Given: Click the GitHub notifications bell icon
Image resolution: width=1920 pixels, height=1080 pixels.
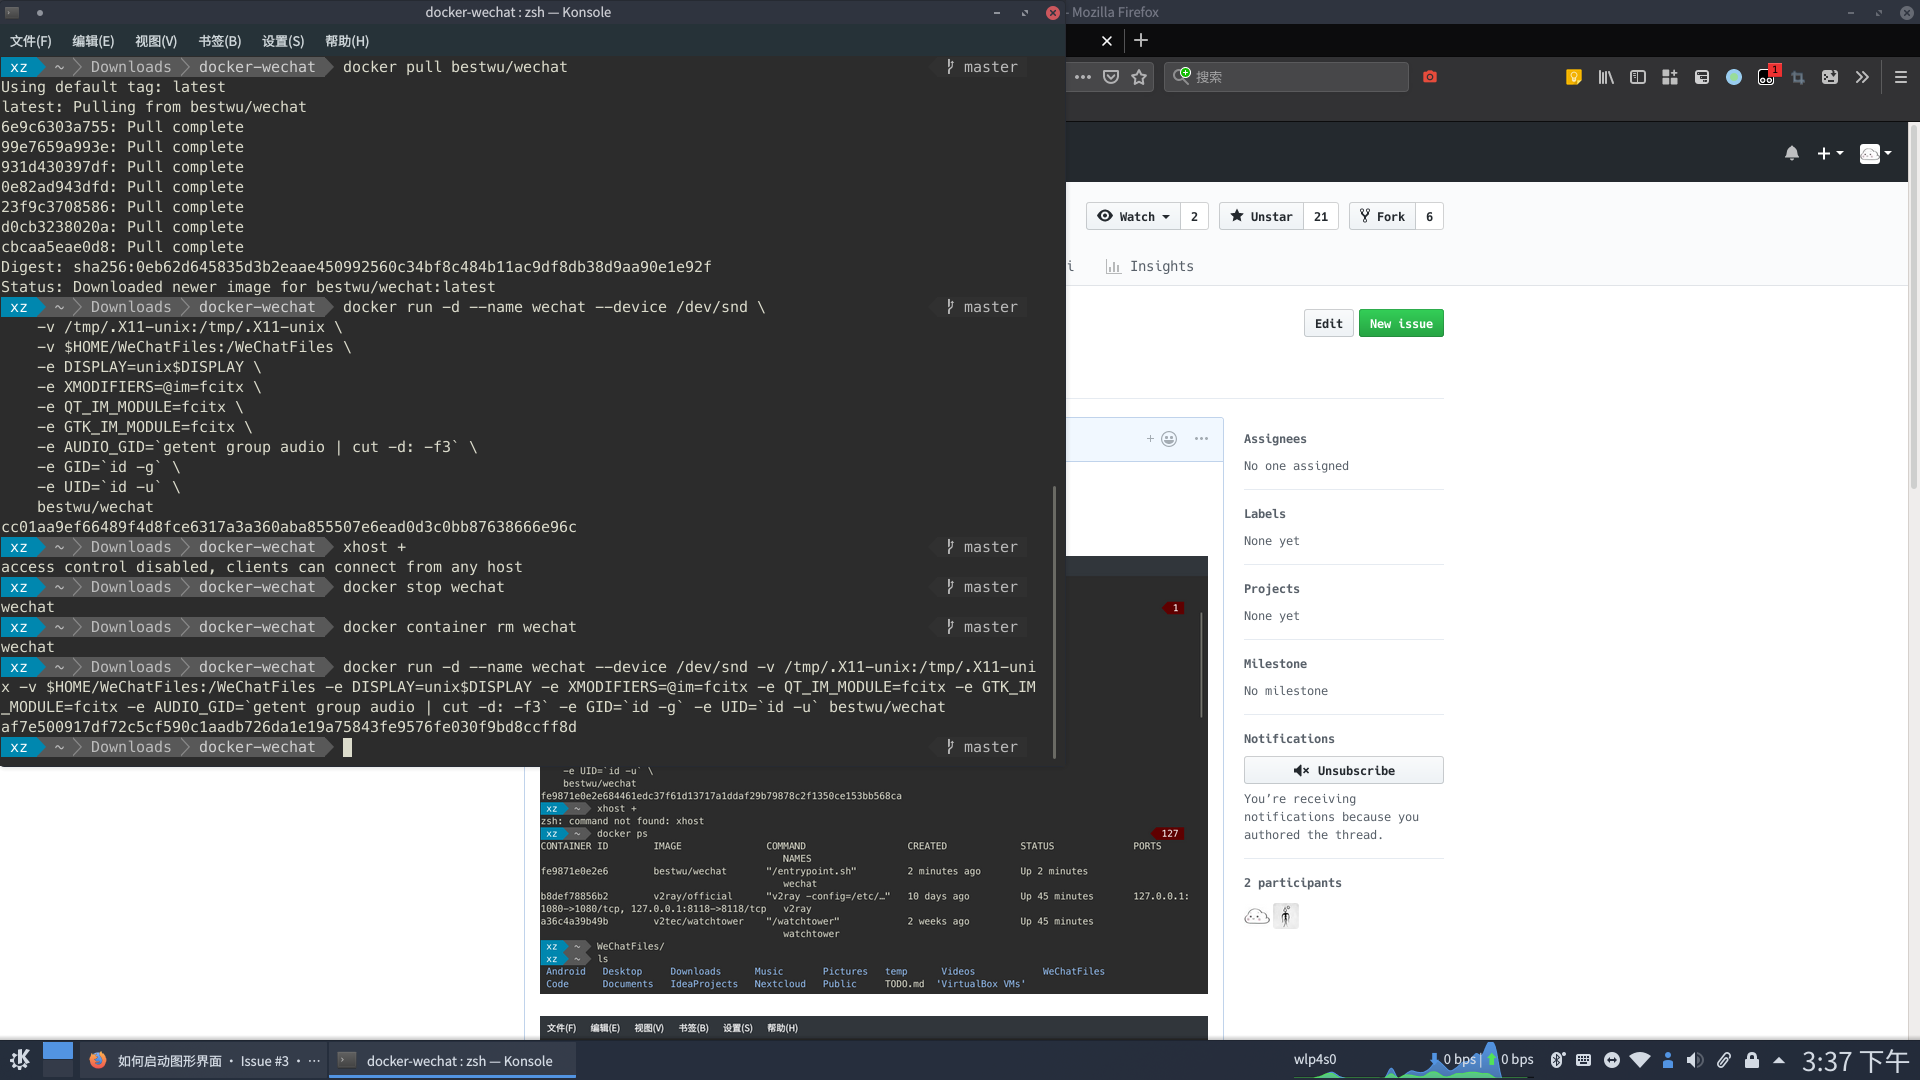Looking at the screenshot, I should (x=1792, y=153).
